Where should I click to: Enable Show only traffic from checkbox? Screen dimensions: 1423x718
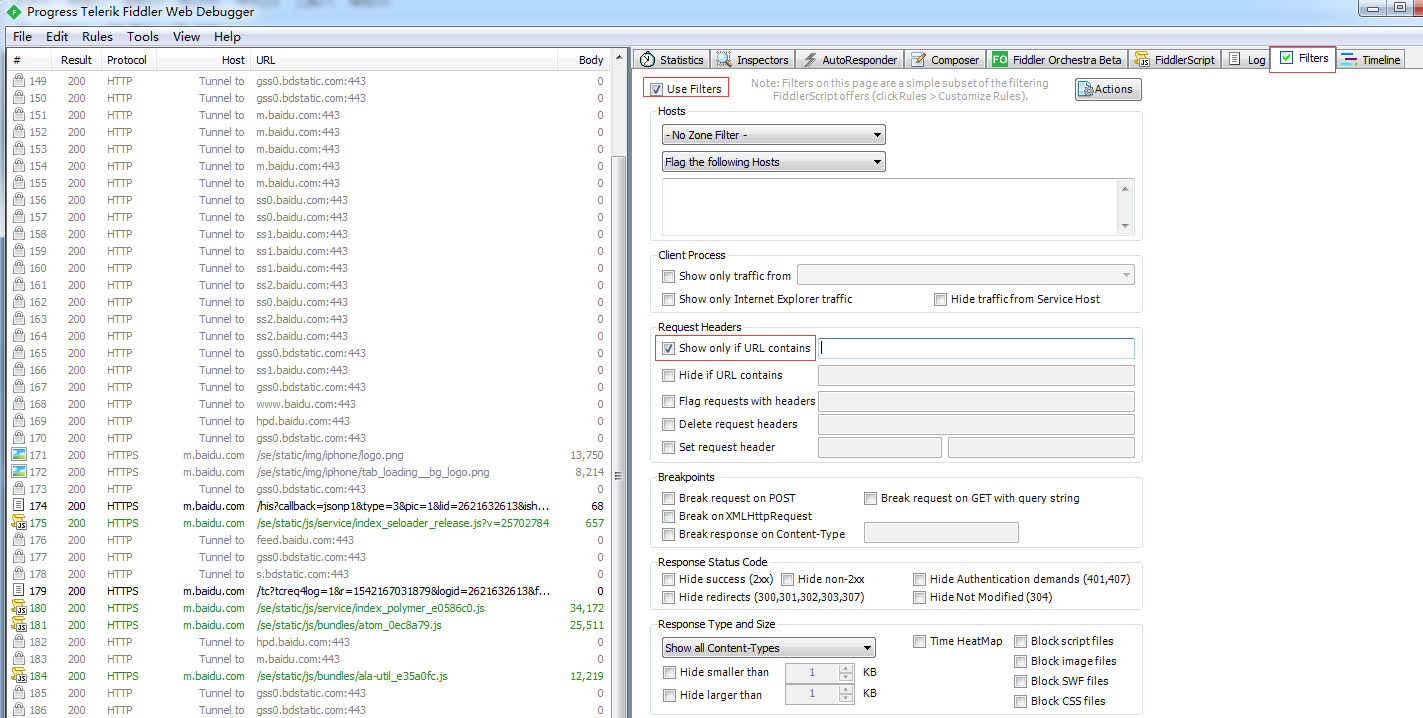click(669, 276)
